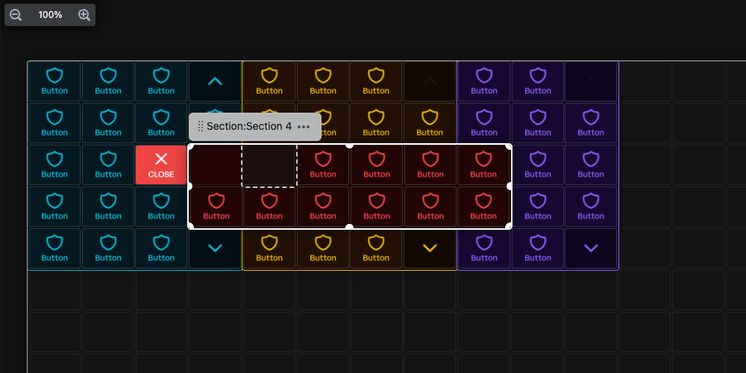Click the top-right red shield Button
The width and height of the screenshot is (746, 373).
(483, 165)
